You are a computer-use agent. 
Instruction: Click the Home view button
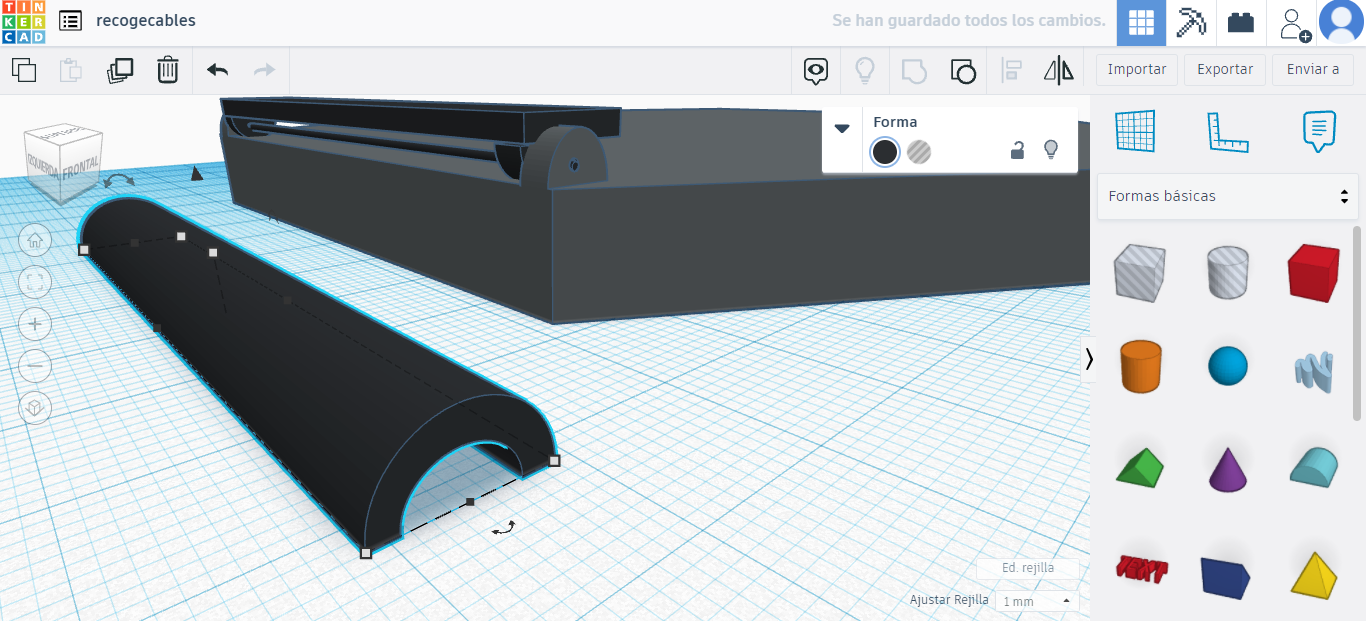pos(35,240)
